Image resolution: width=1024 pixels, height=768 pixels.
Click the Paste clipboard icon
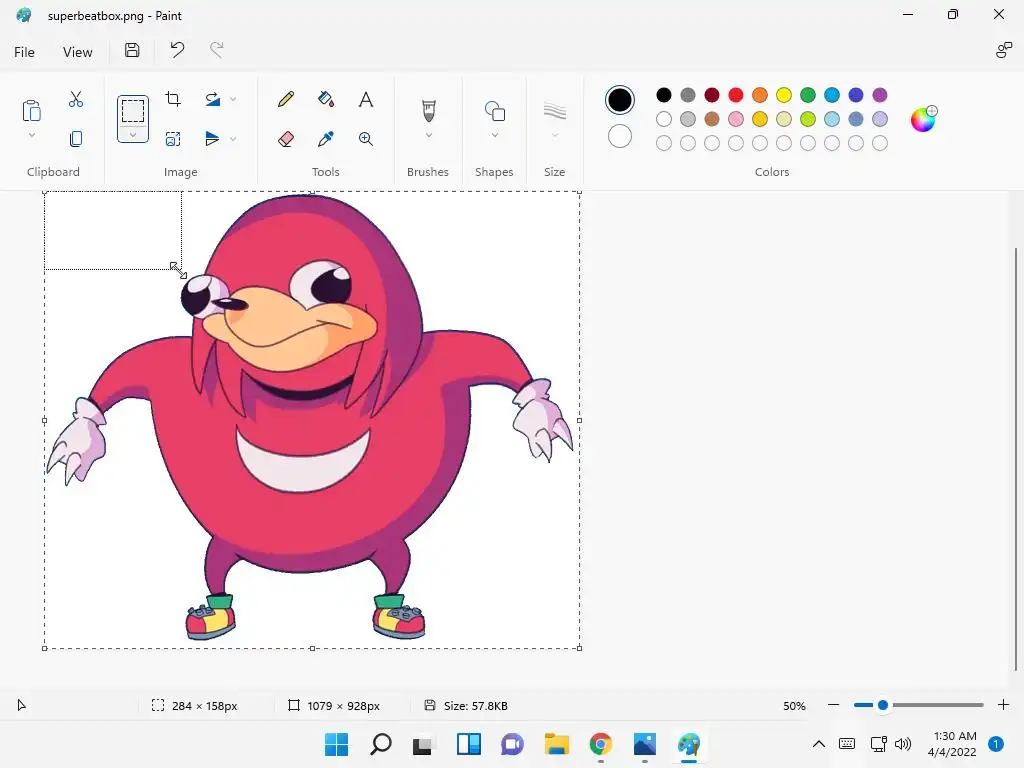[31, 110]
